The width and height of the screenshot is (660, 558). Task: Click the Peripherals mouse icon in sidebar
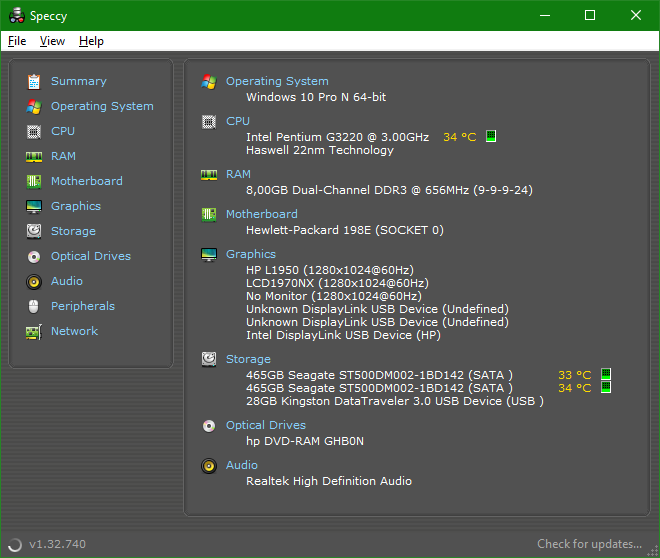point(34,306)
